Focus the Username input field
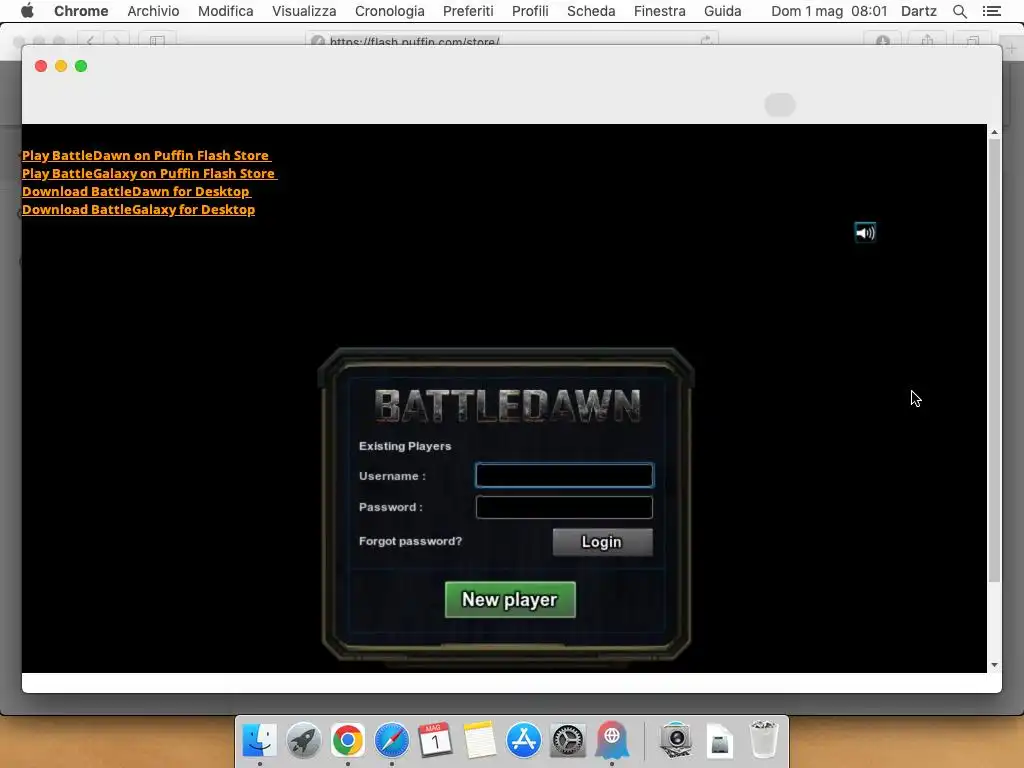This screenshot has width=1024, height=768. pyautogui.click(x=564, y=475)
